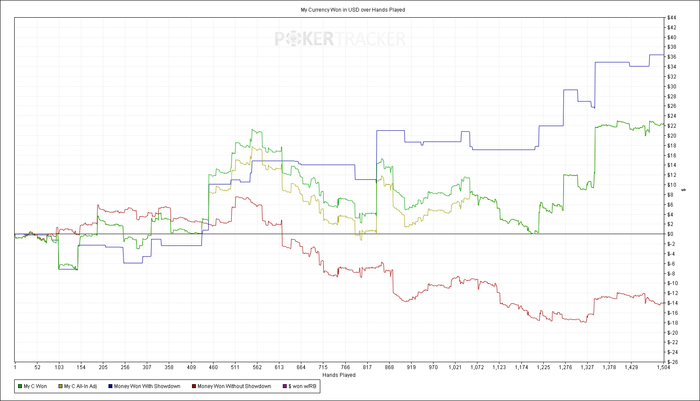Image resolution: width=700 pixels, height=401 pixels.
Task: Click the 817 x-axis tick label
Action: tap(367, 368)
